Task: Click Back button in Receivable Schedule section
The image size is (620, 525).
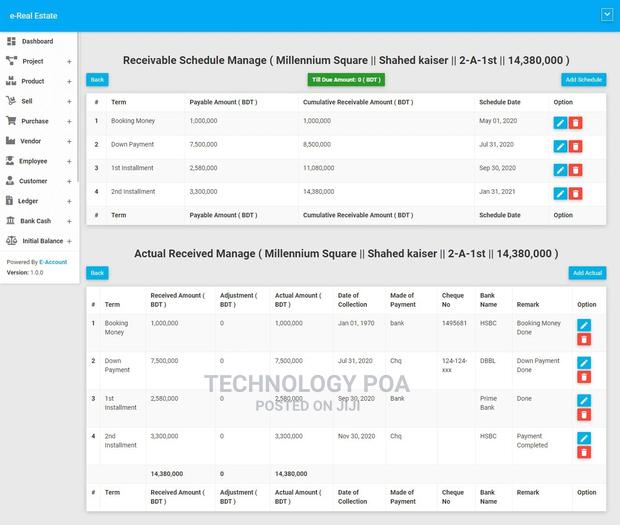Action: (x=96, y=79)
